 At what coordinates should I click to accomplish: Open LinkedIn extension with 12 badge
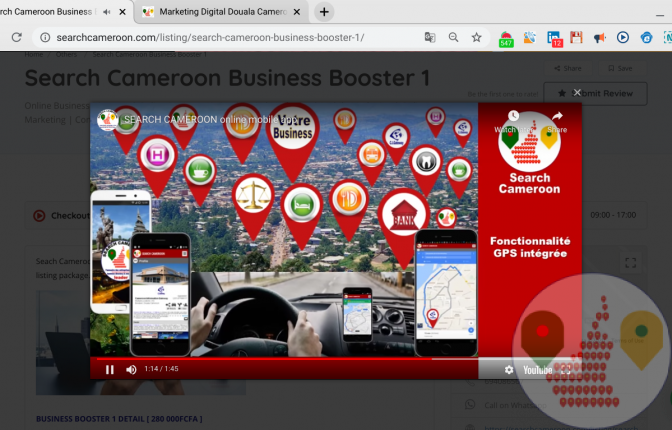coord(555,39)
